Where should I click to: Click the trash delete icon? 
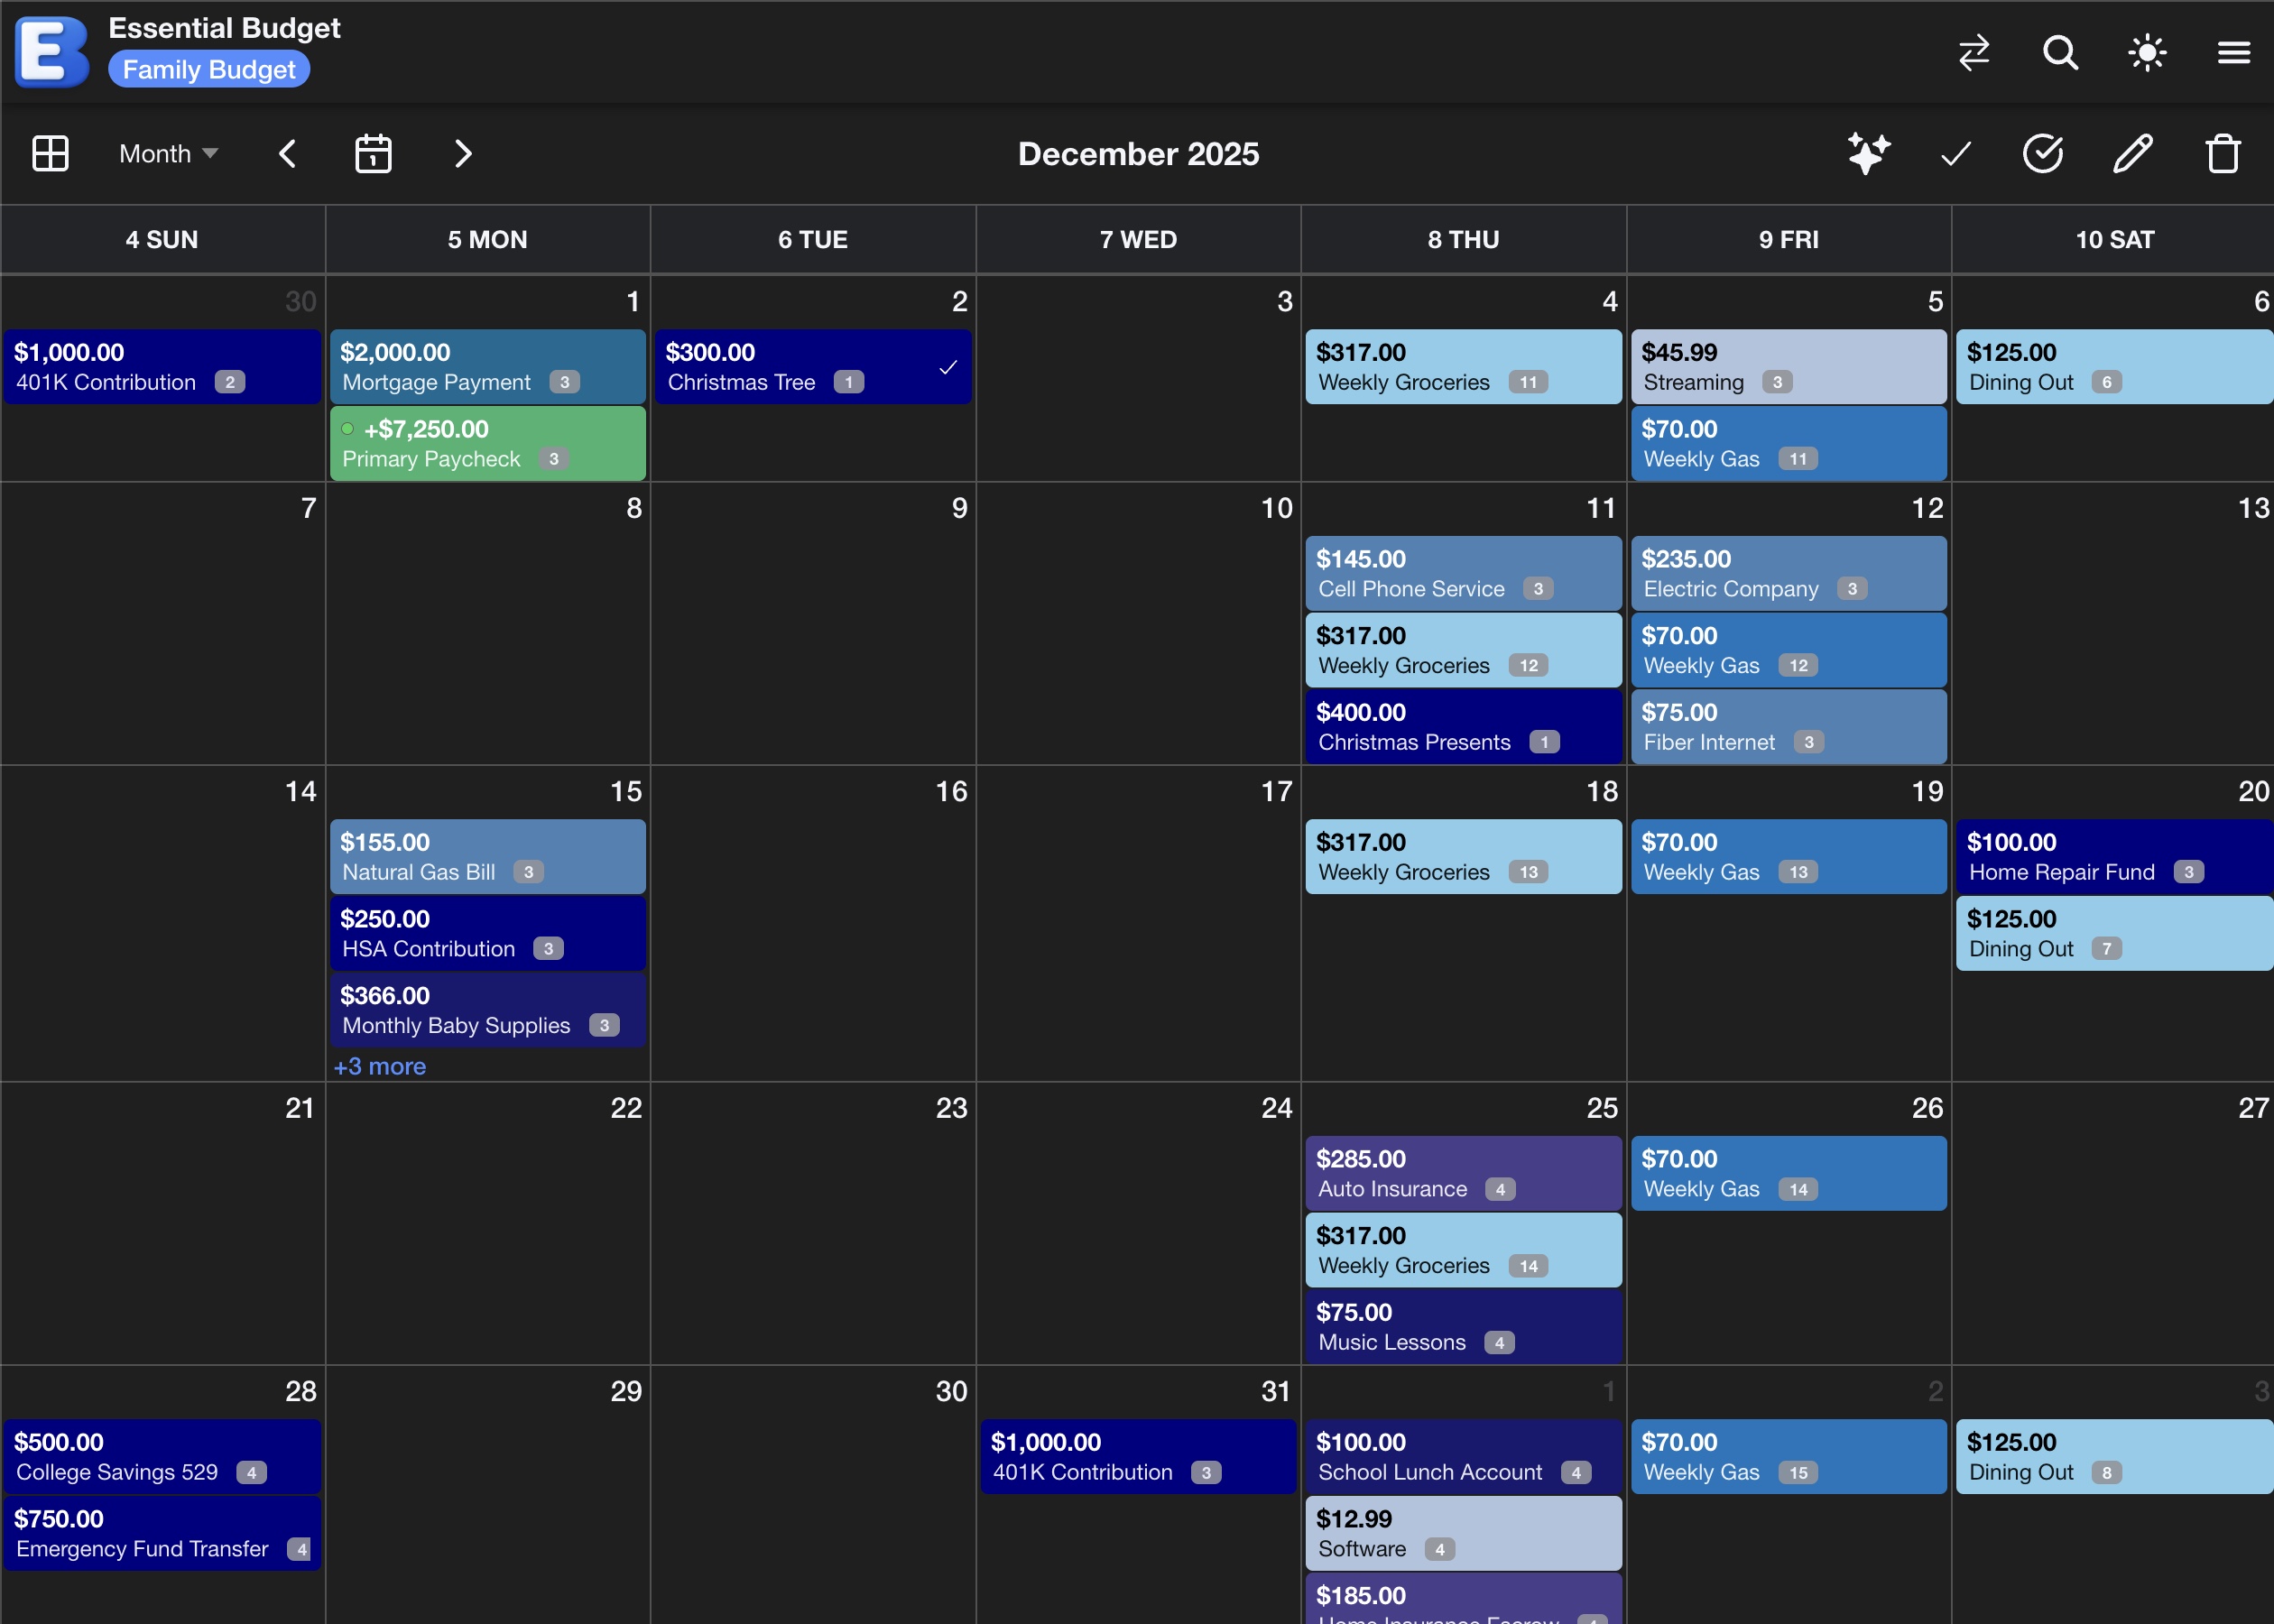[2223, 154]
